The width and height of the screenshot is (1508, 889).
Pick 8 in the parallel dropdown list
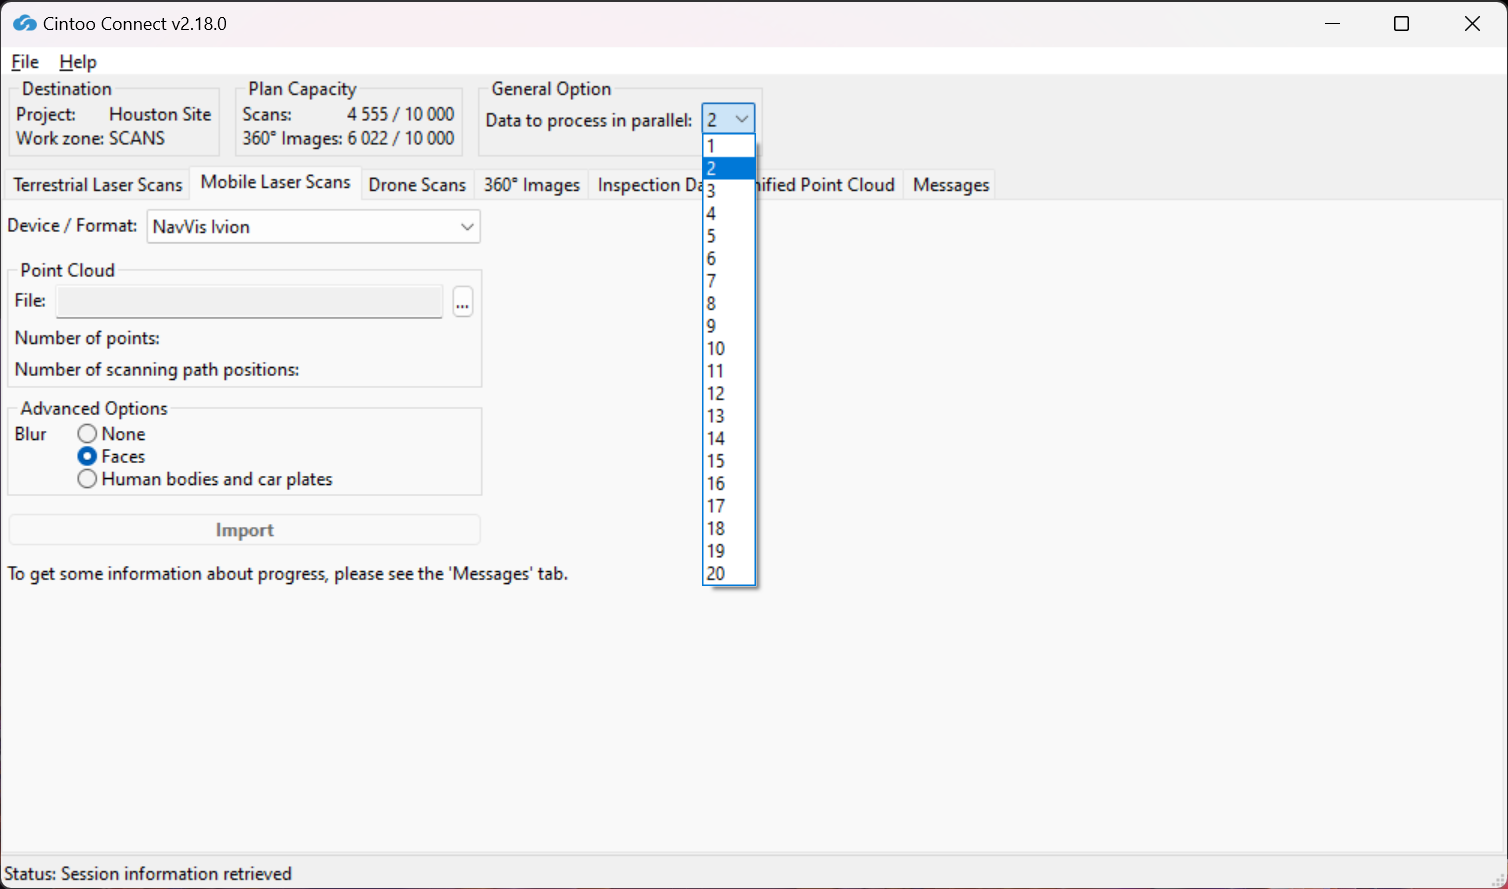click(x=729, y=303)
